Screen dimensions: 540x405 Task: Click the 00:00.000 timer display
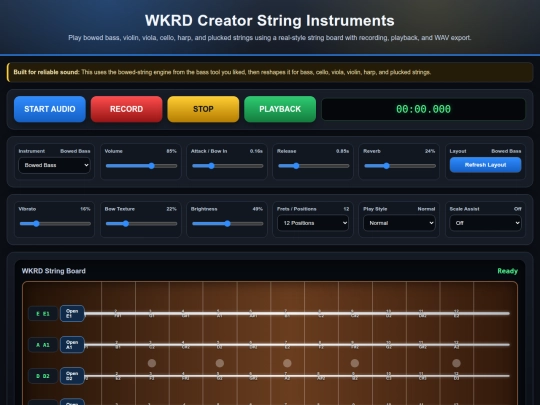pos(423,109)
